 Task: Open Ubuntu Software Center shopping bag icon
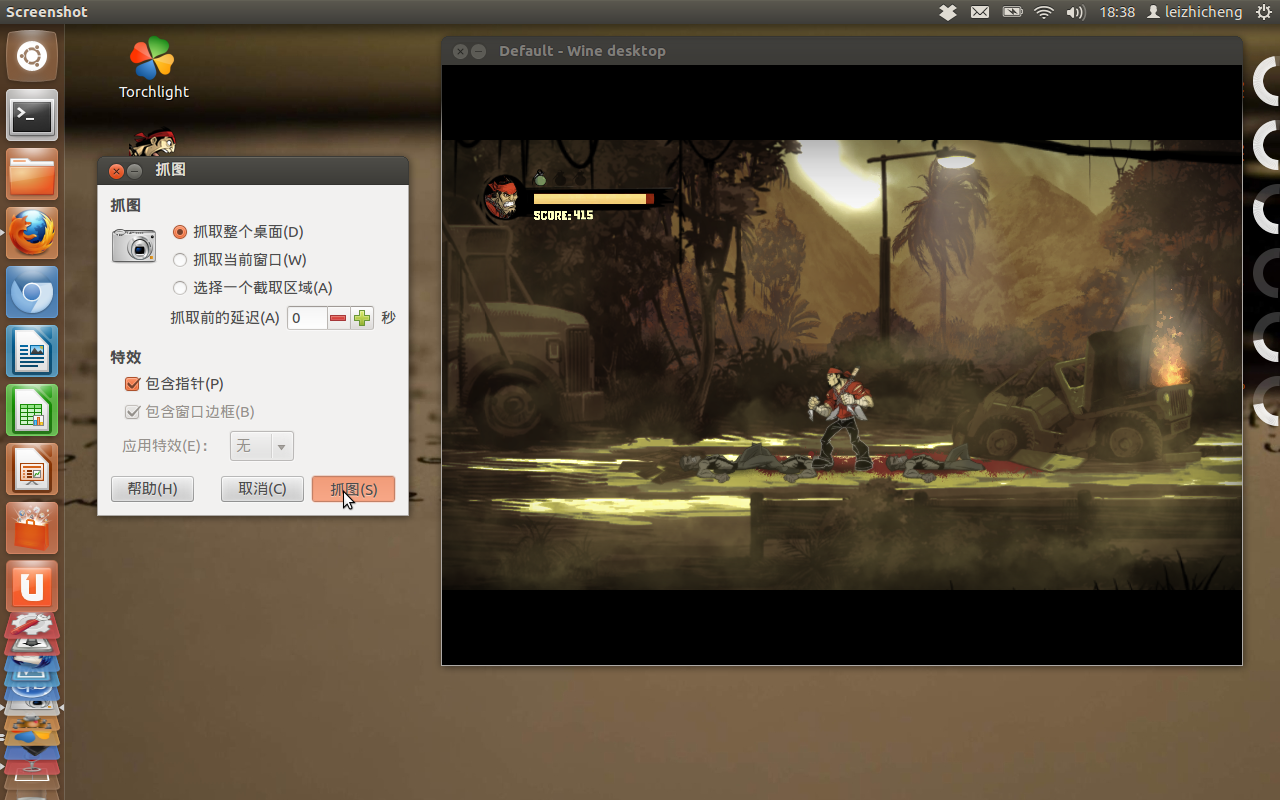click(x=32, y=528)
